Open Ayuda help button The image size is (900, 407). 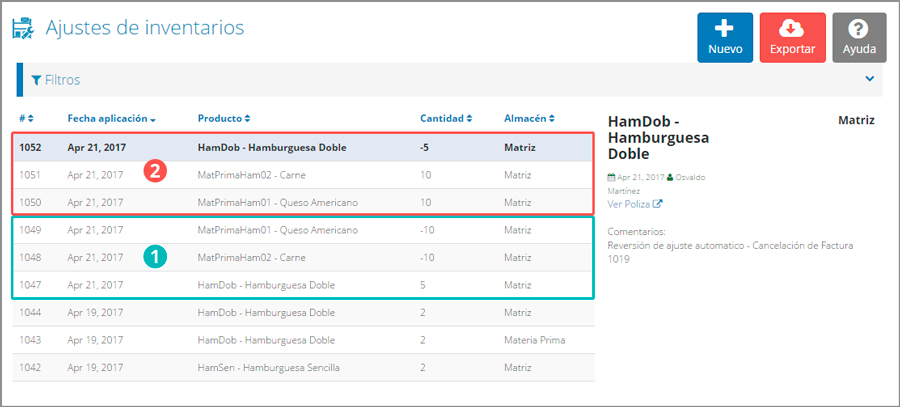[x=859, y=37]
